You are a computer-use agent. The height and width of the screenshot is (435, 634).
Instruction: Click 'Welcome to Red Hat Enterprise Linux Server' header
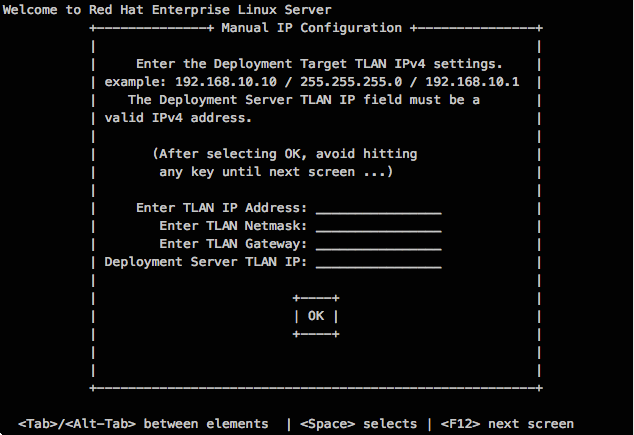167,10
